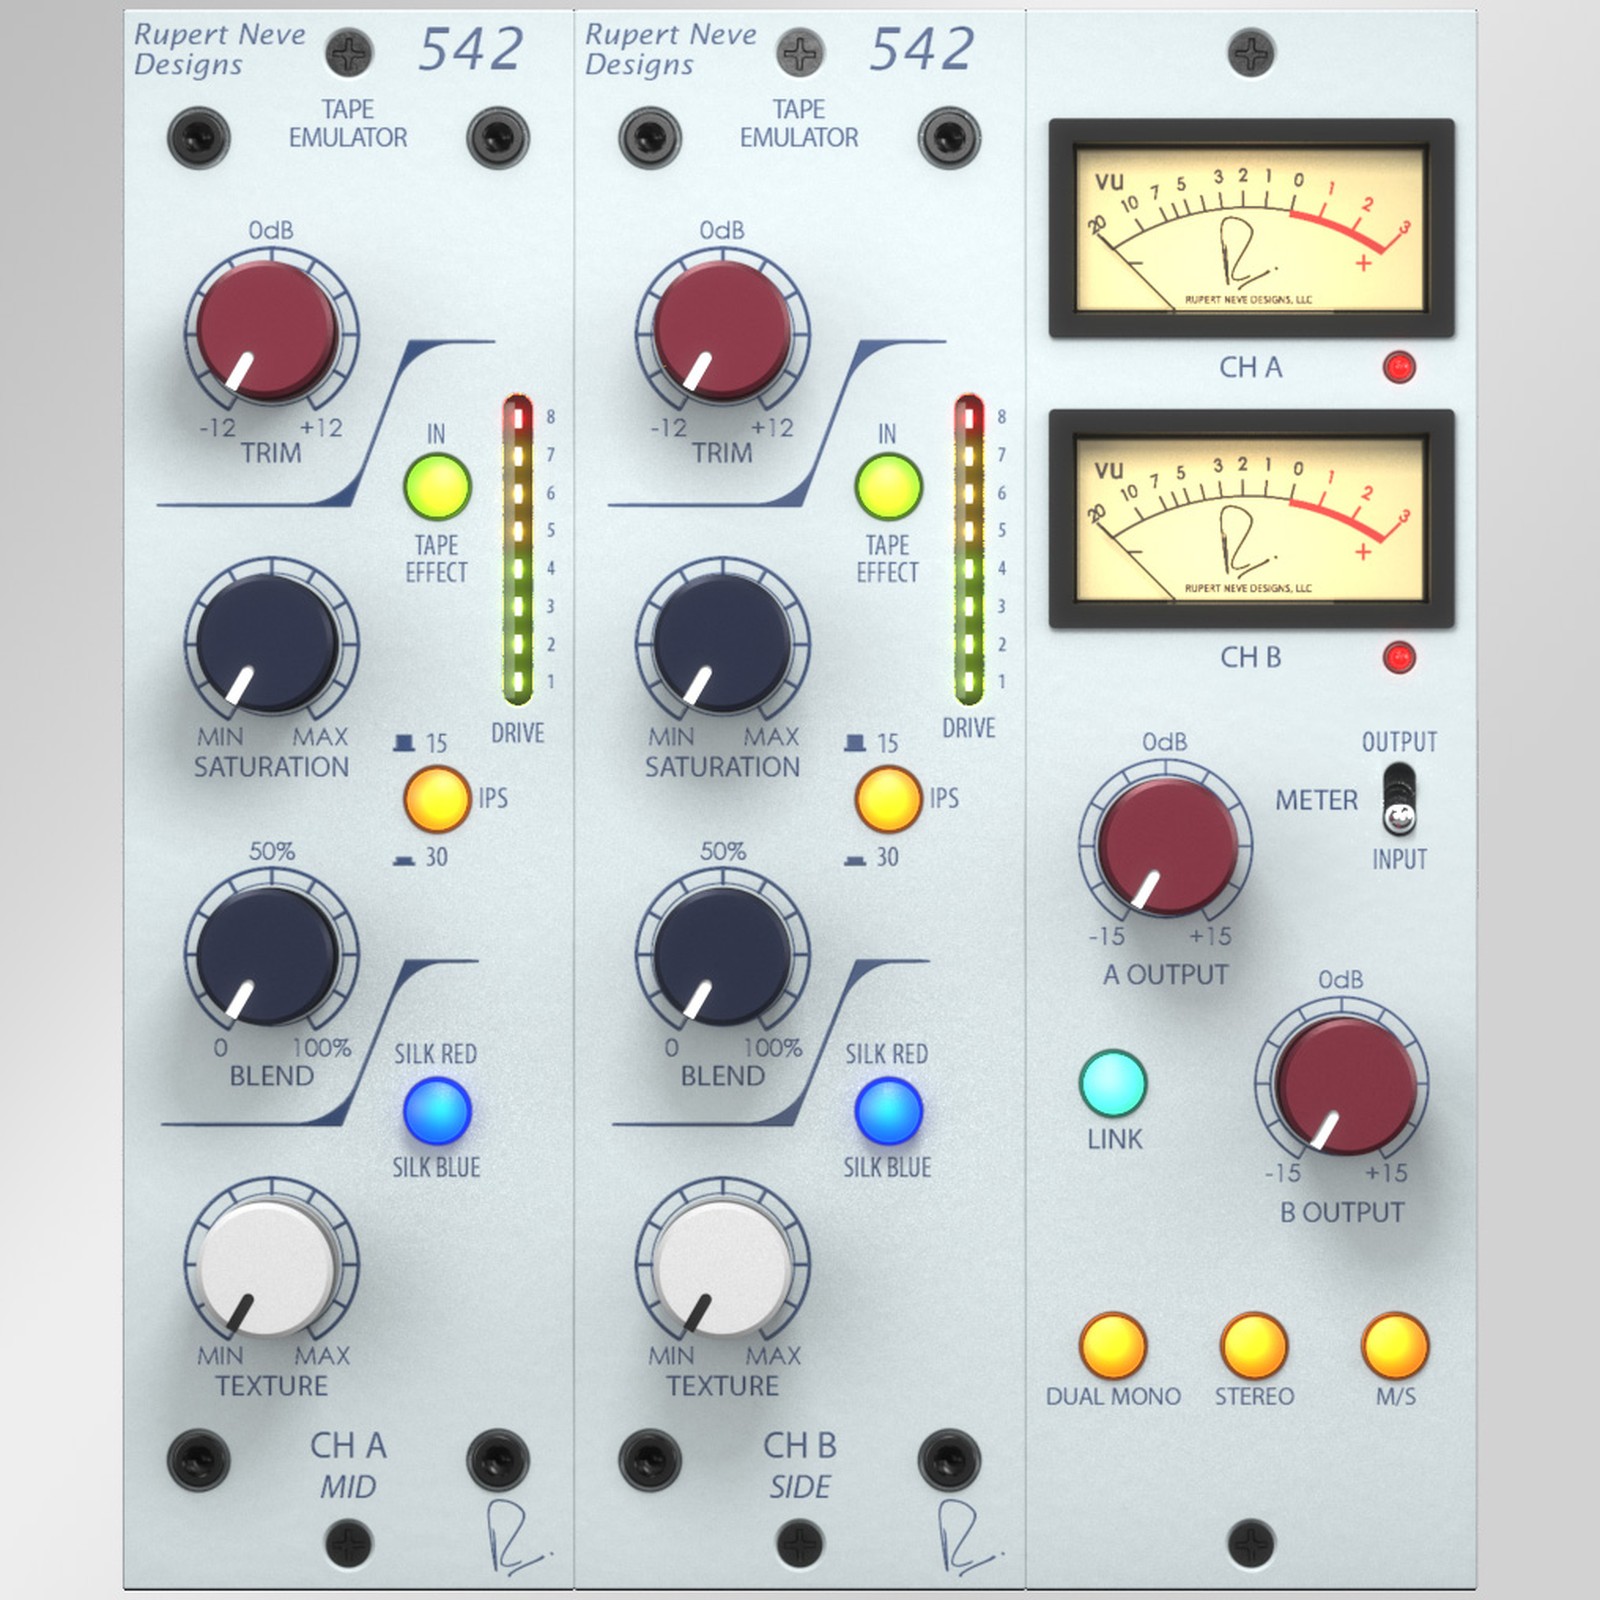Click the CH A Blend knob
The image size is (1600, 1600).
click(268, 955)
